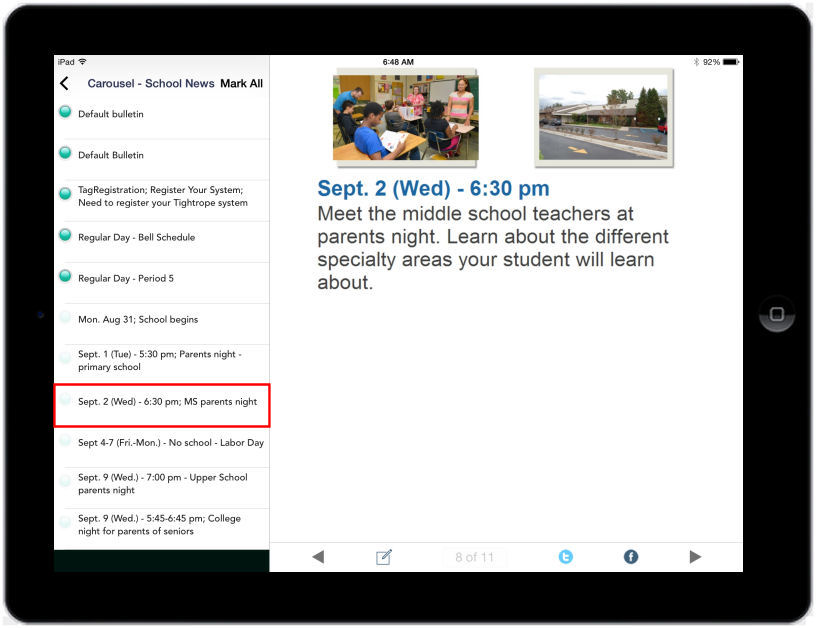Toggle unread dot for Default Bulletin second row
816x628 pixels.
click(x=65, y=153)
